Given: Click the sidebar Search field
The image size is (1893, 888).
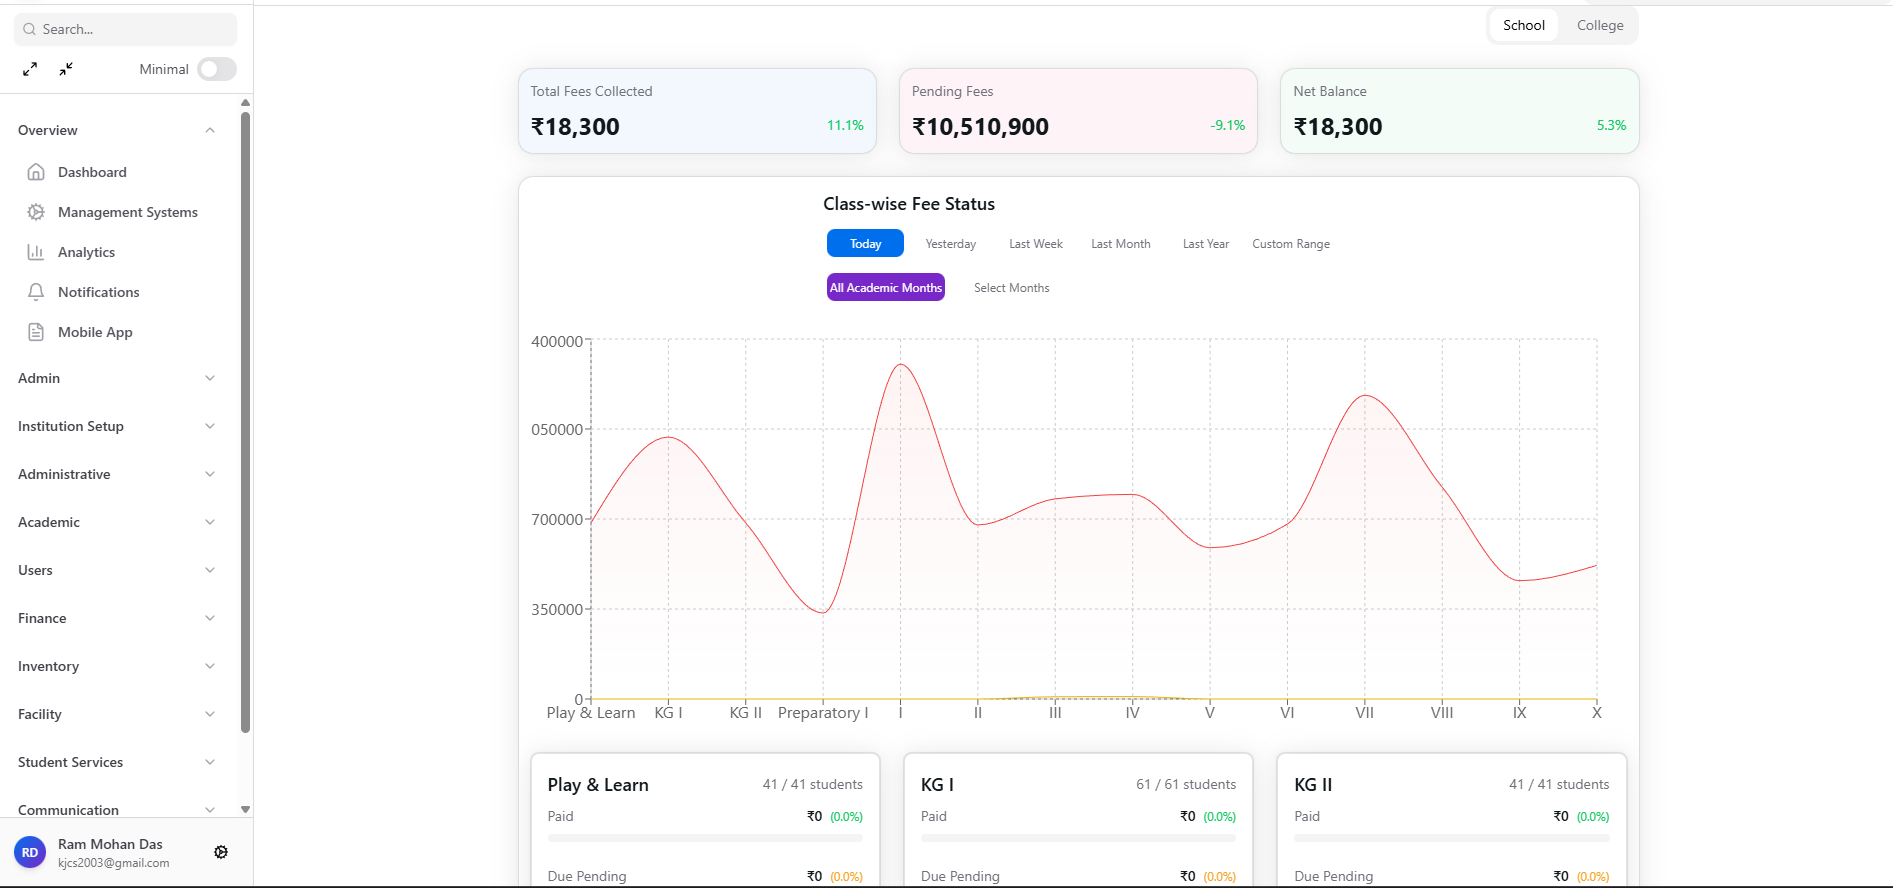Looking at the screenshot, I should pos(125,30).
